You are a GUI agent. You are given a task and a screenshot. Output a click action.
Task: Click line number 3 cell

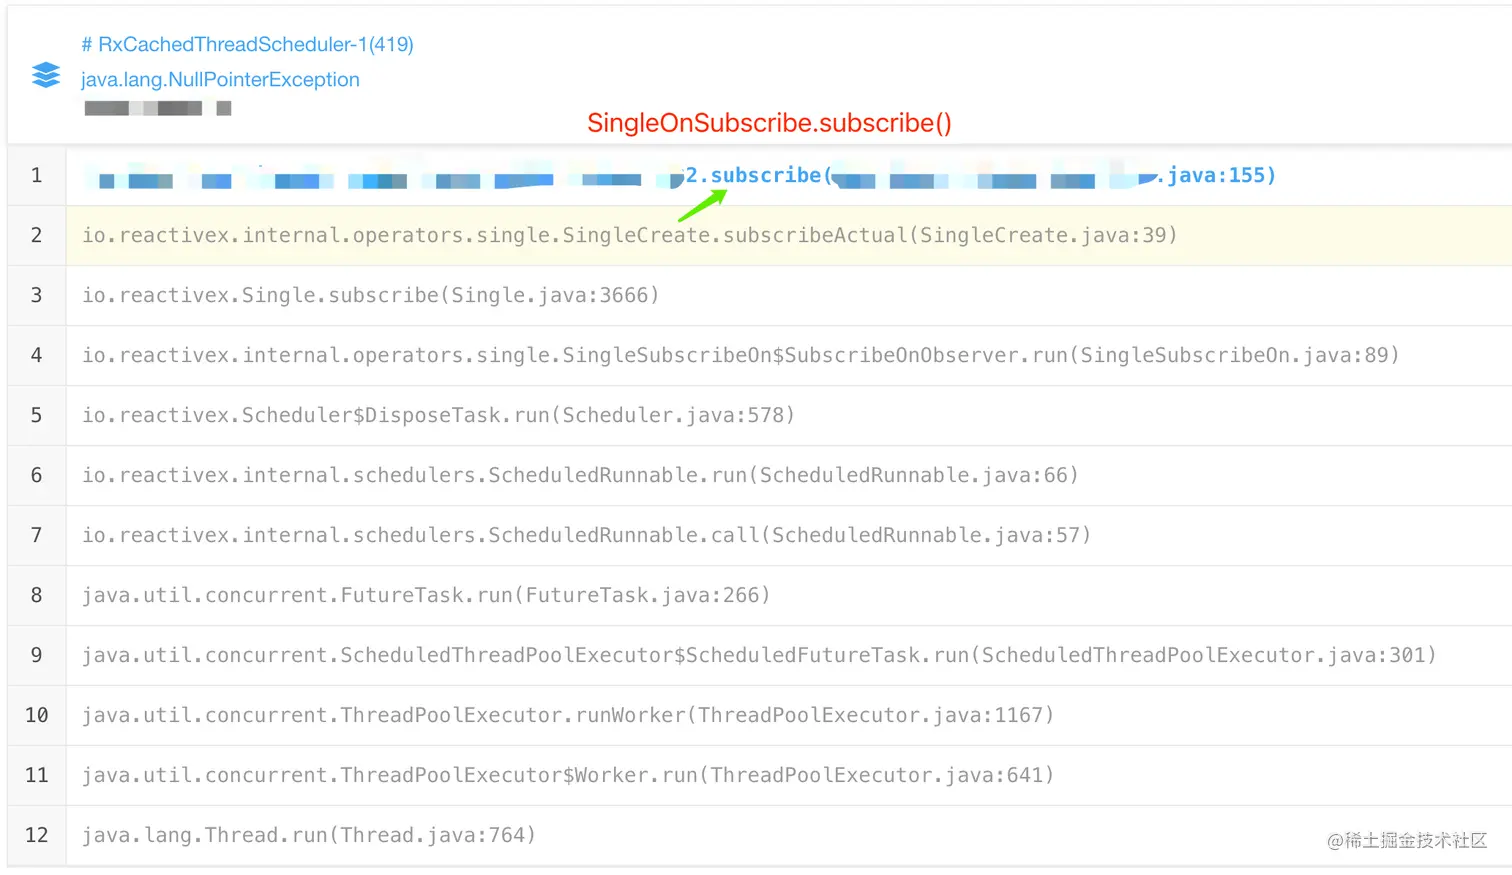pyautogui.click(x=37, y=296)
